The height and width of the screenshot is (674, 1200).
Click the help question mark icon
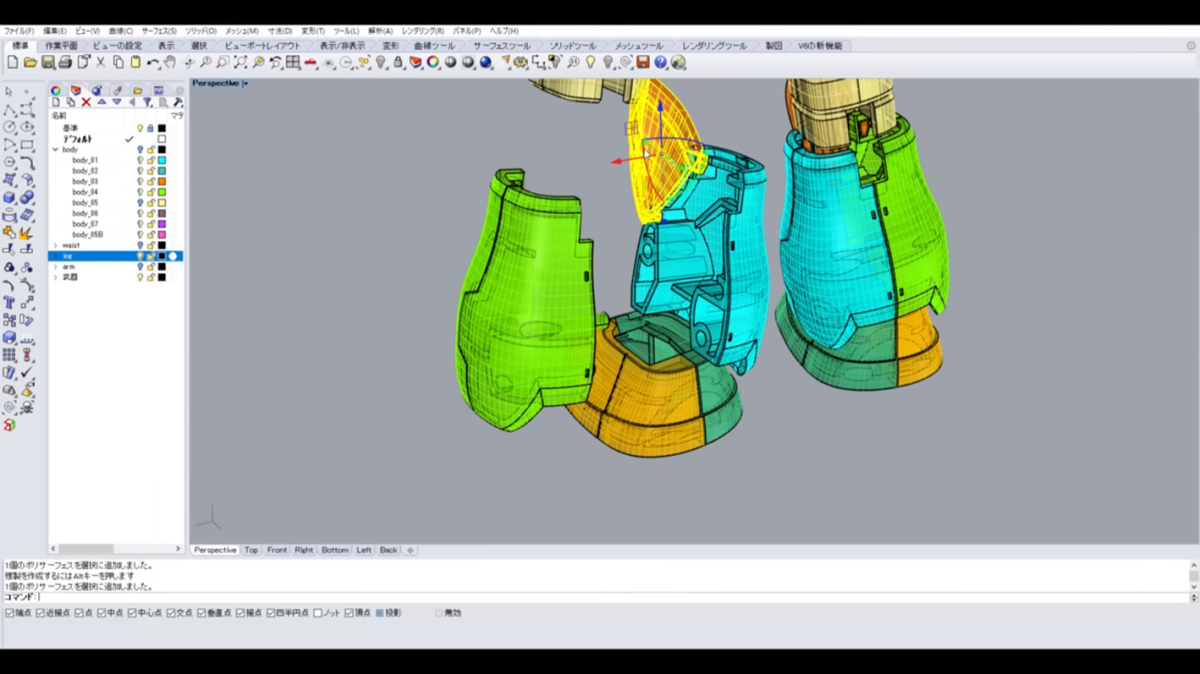click(661, 62)
